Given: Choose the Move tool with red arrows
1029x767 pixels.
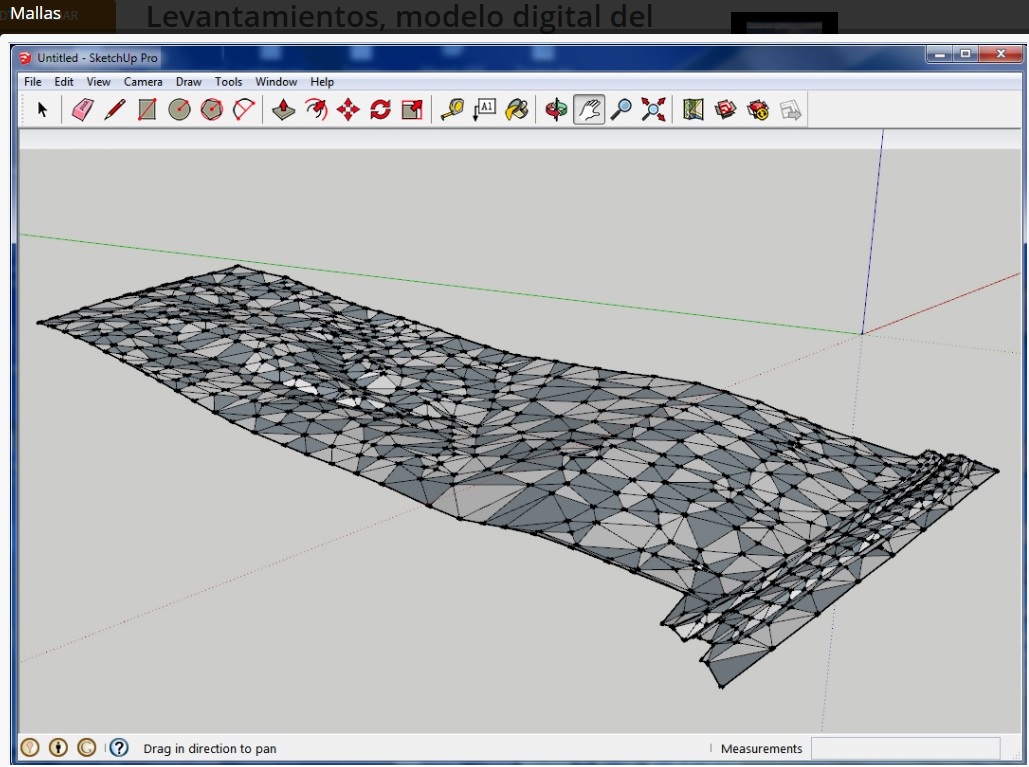Looking at the screenshot, I should click(348, 110).
